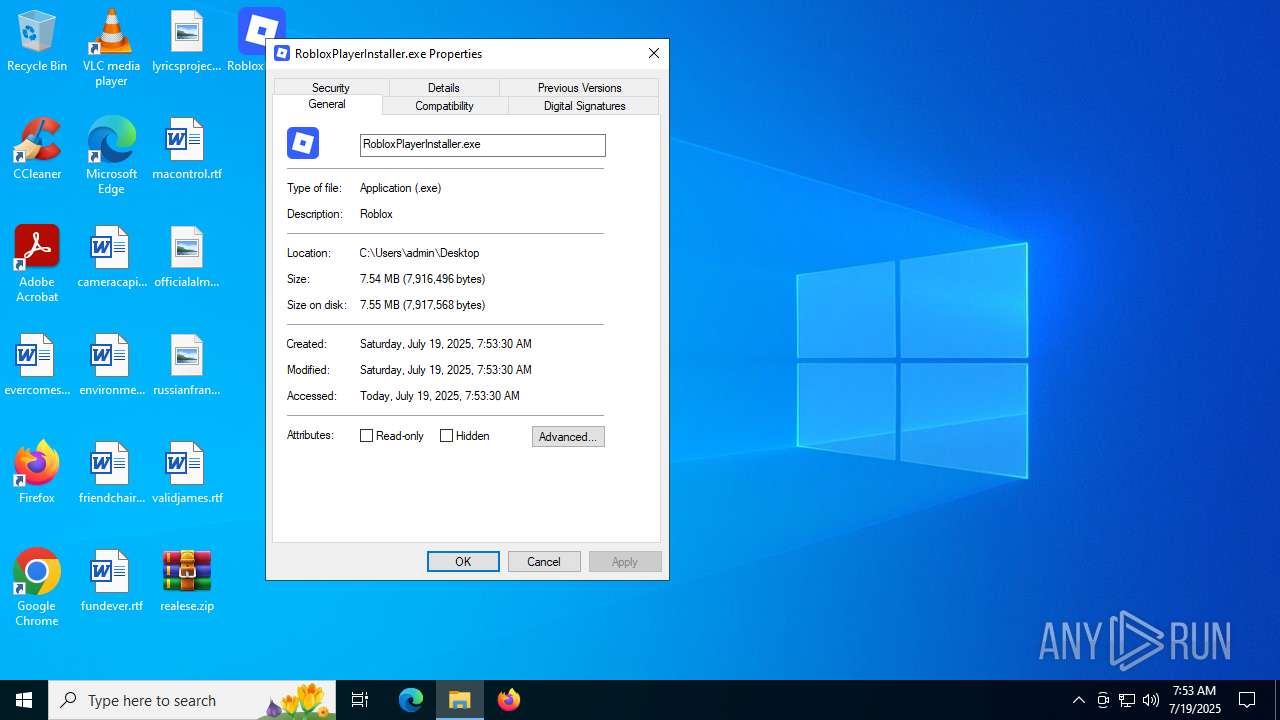
Task: Click the Cancel button
Action: coord(544,562)
